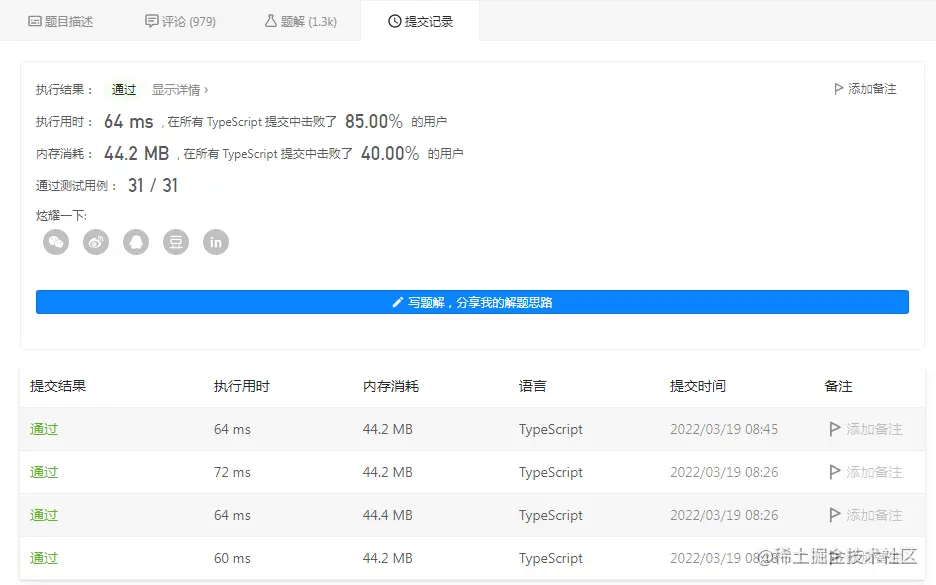Share result via WeChat icon
Viewport: 936px width, 585px height.
click(x=56, y=242)
